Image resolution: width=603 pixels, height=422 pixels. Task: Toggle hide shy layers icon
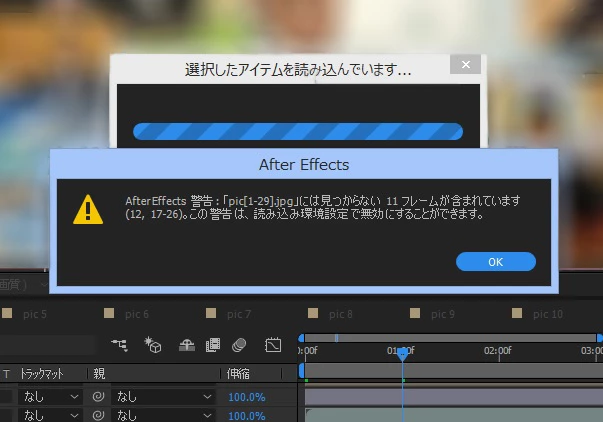click(187, 345)
